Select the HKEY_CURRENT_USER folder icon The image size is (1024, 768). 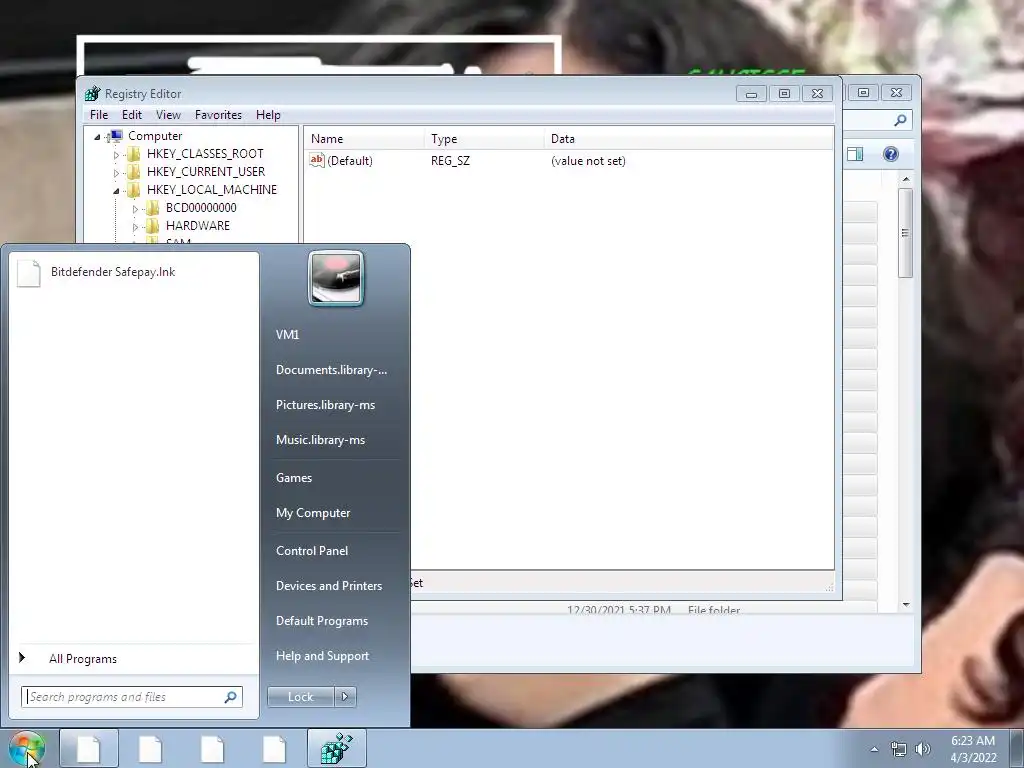(x=134, y=172)
